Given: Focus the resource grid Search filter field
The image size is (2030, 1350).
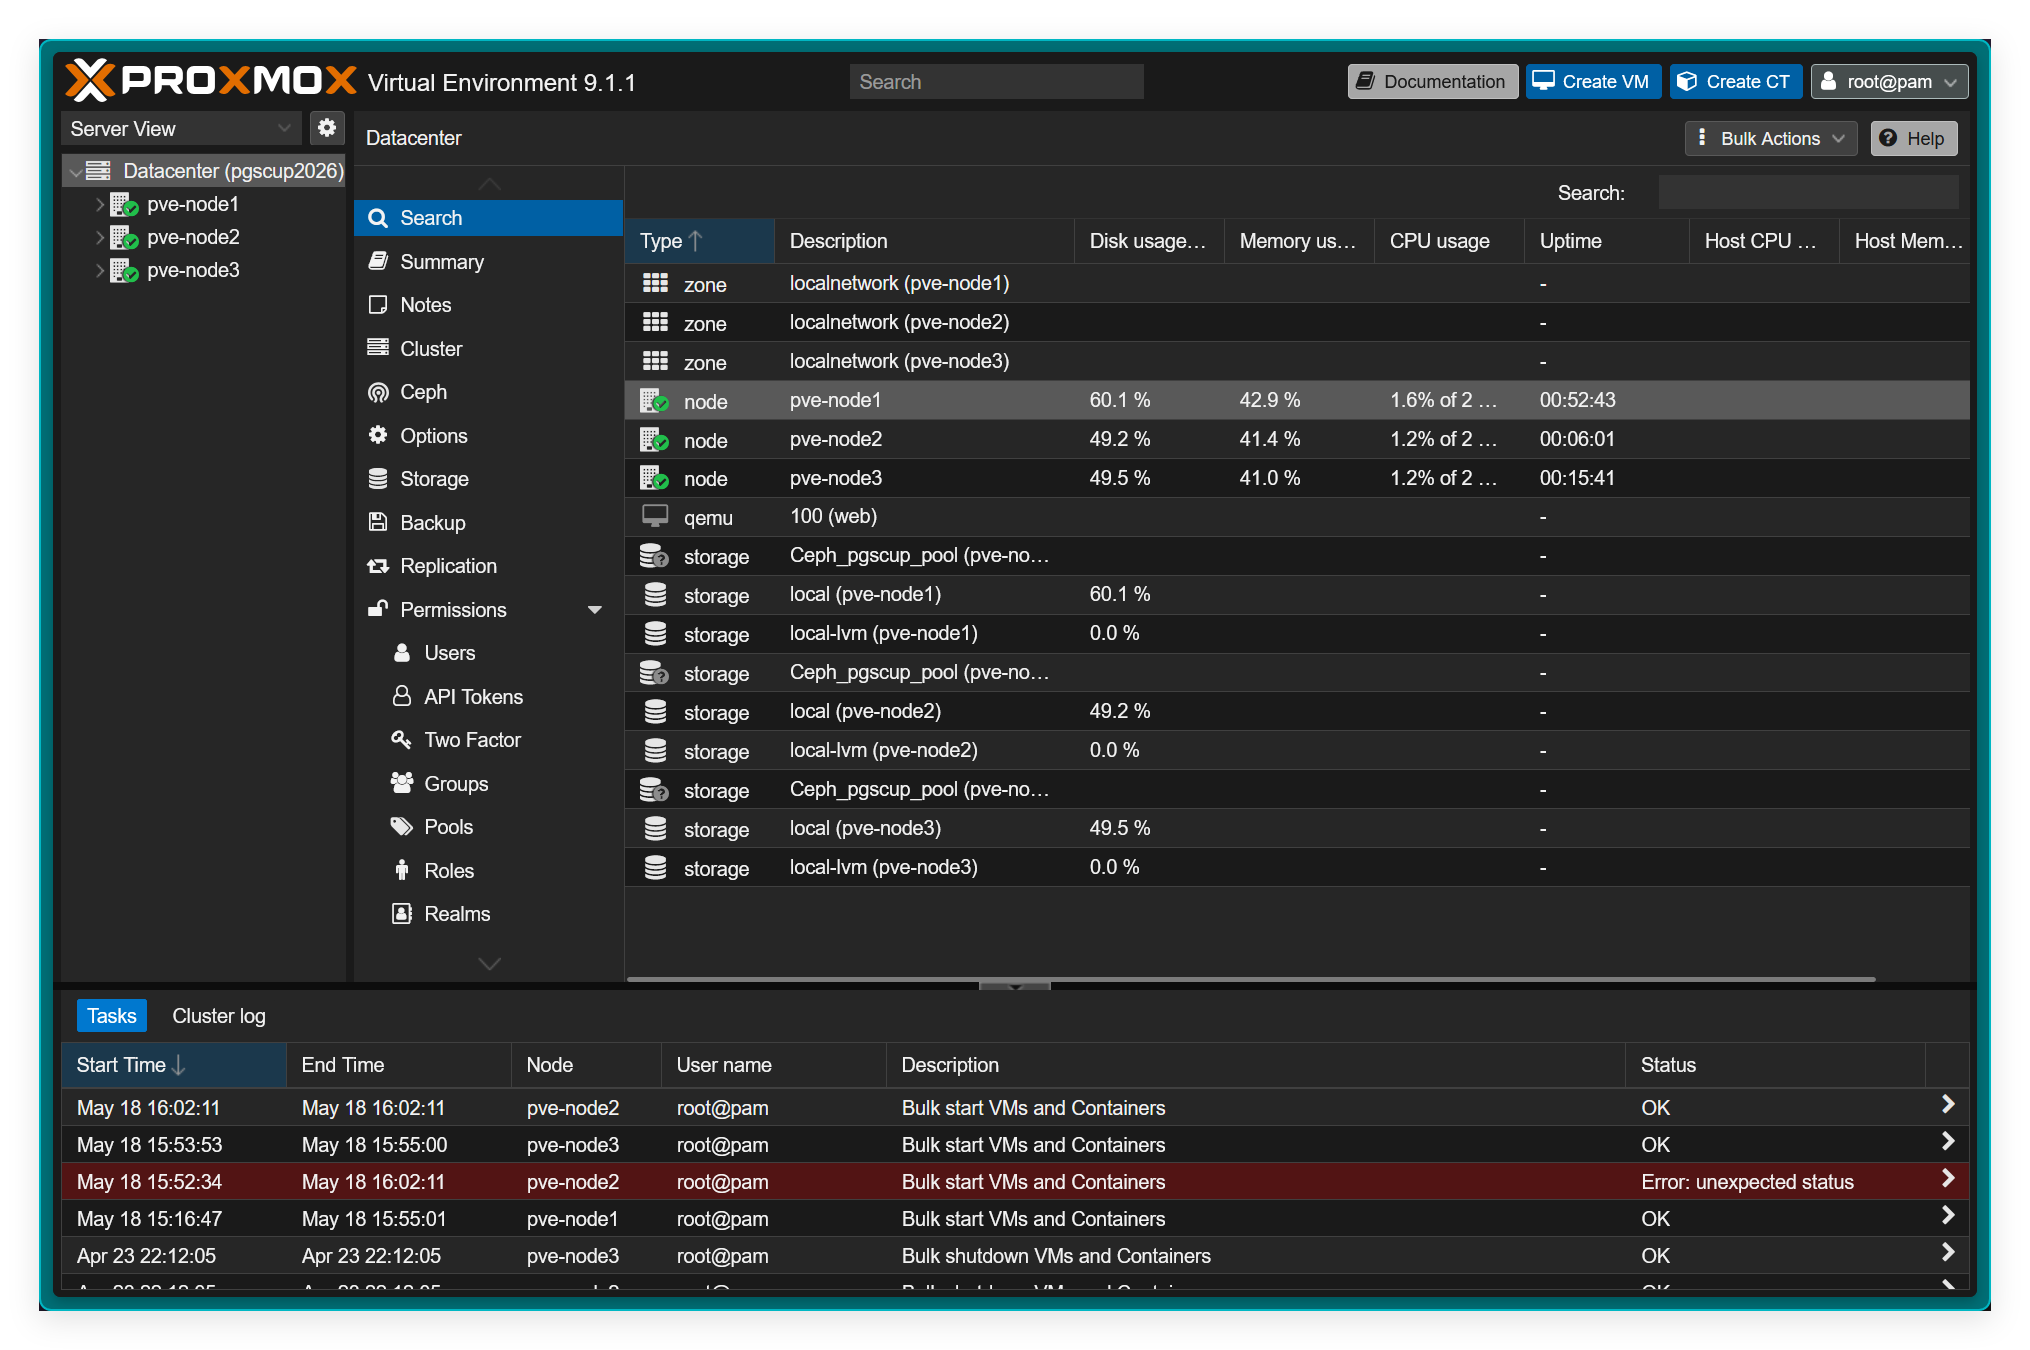Looking at the screenshot, I should tap(1808, 193).
